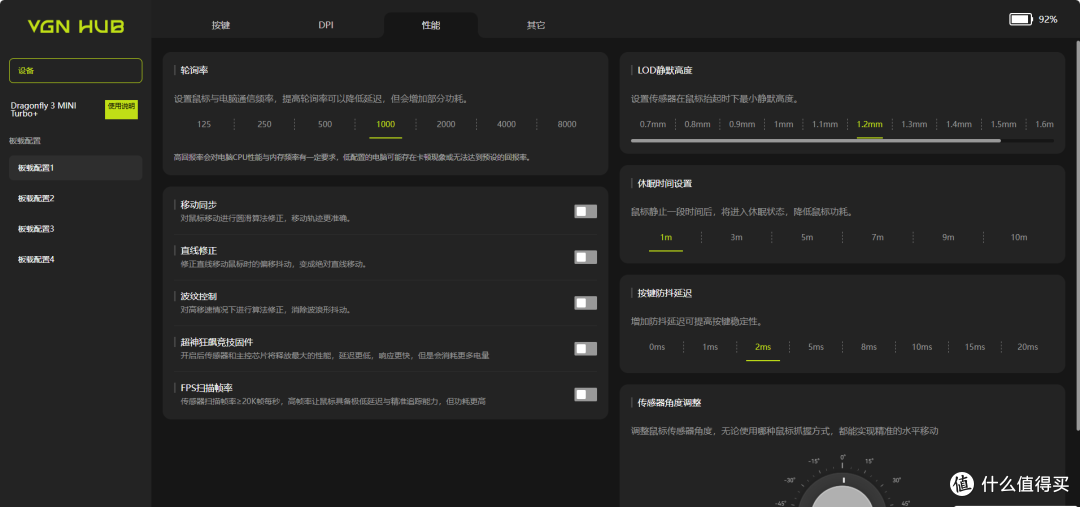The height and width of the screenshot is (507, 1080).
Task: Open the 其它 tab
Action: point(536,25)
